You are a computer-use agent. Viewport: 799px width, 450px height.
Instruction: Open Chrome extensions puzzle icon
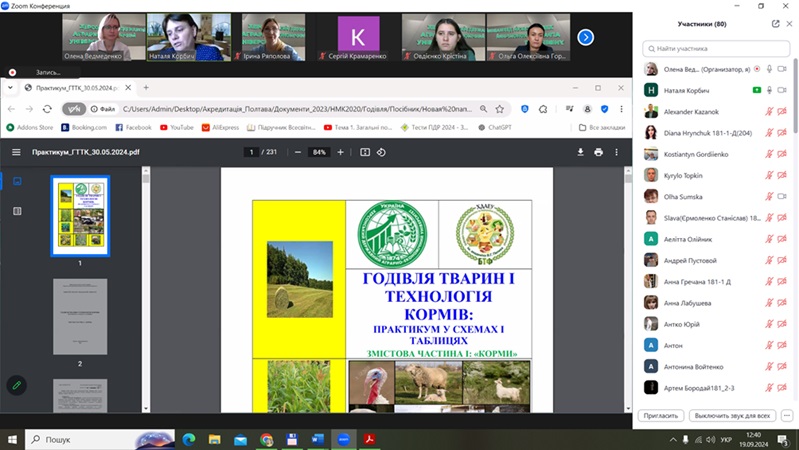(543, 109)
